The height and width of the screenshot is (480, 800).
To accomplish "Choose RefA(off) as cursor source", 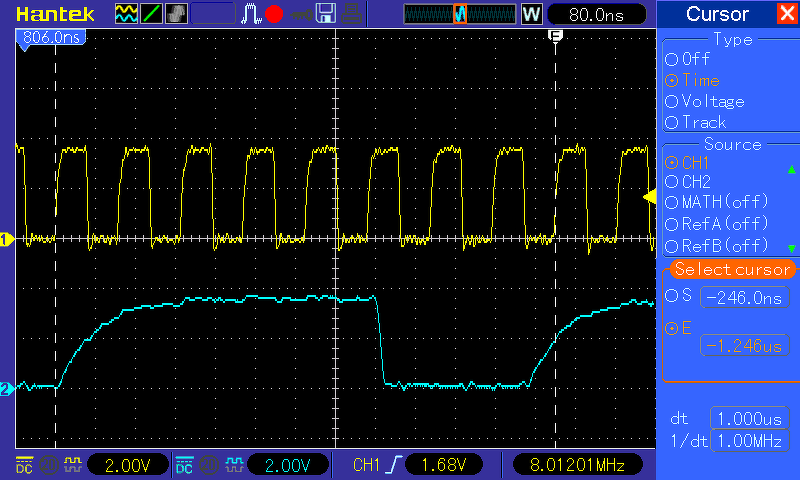I will (716, 224).
